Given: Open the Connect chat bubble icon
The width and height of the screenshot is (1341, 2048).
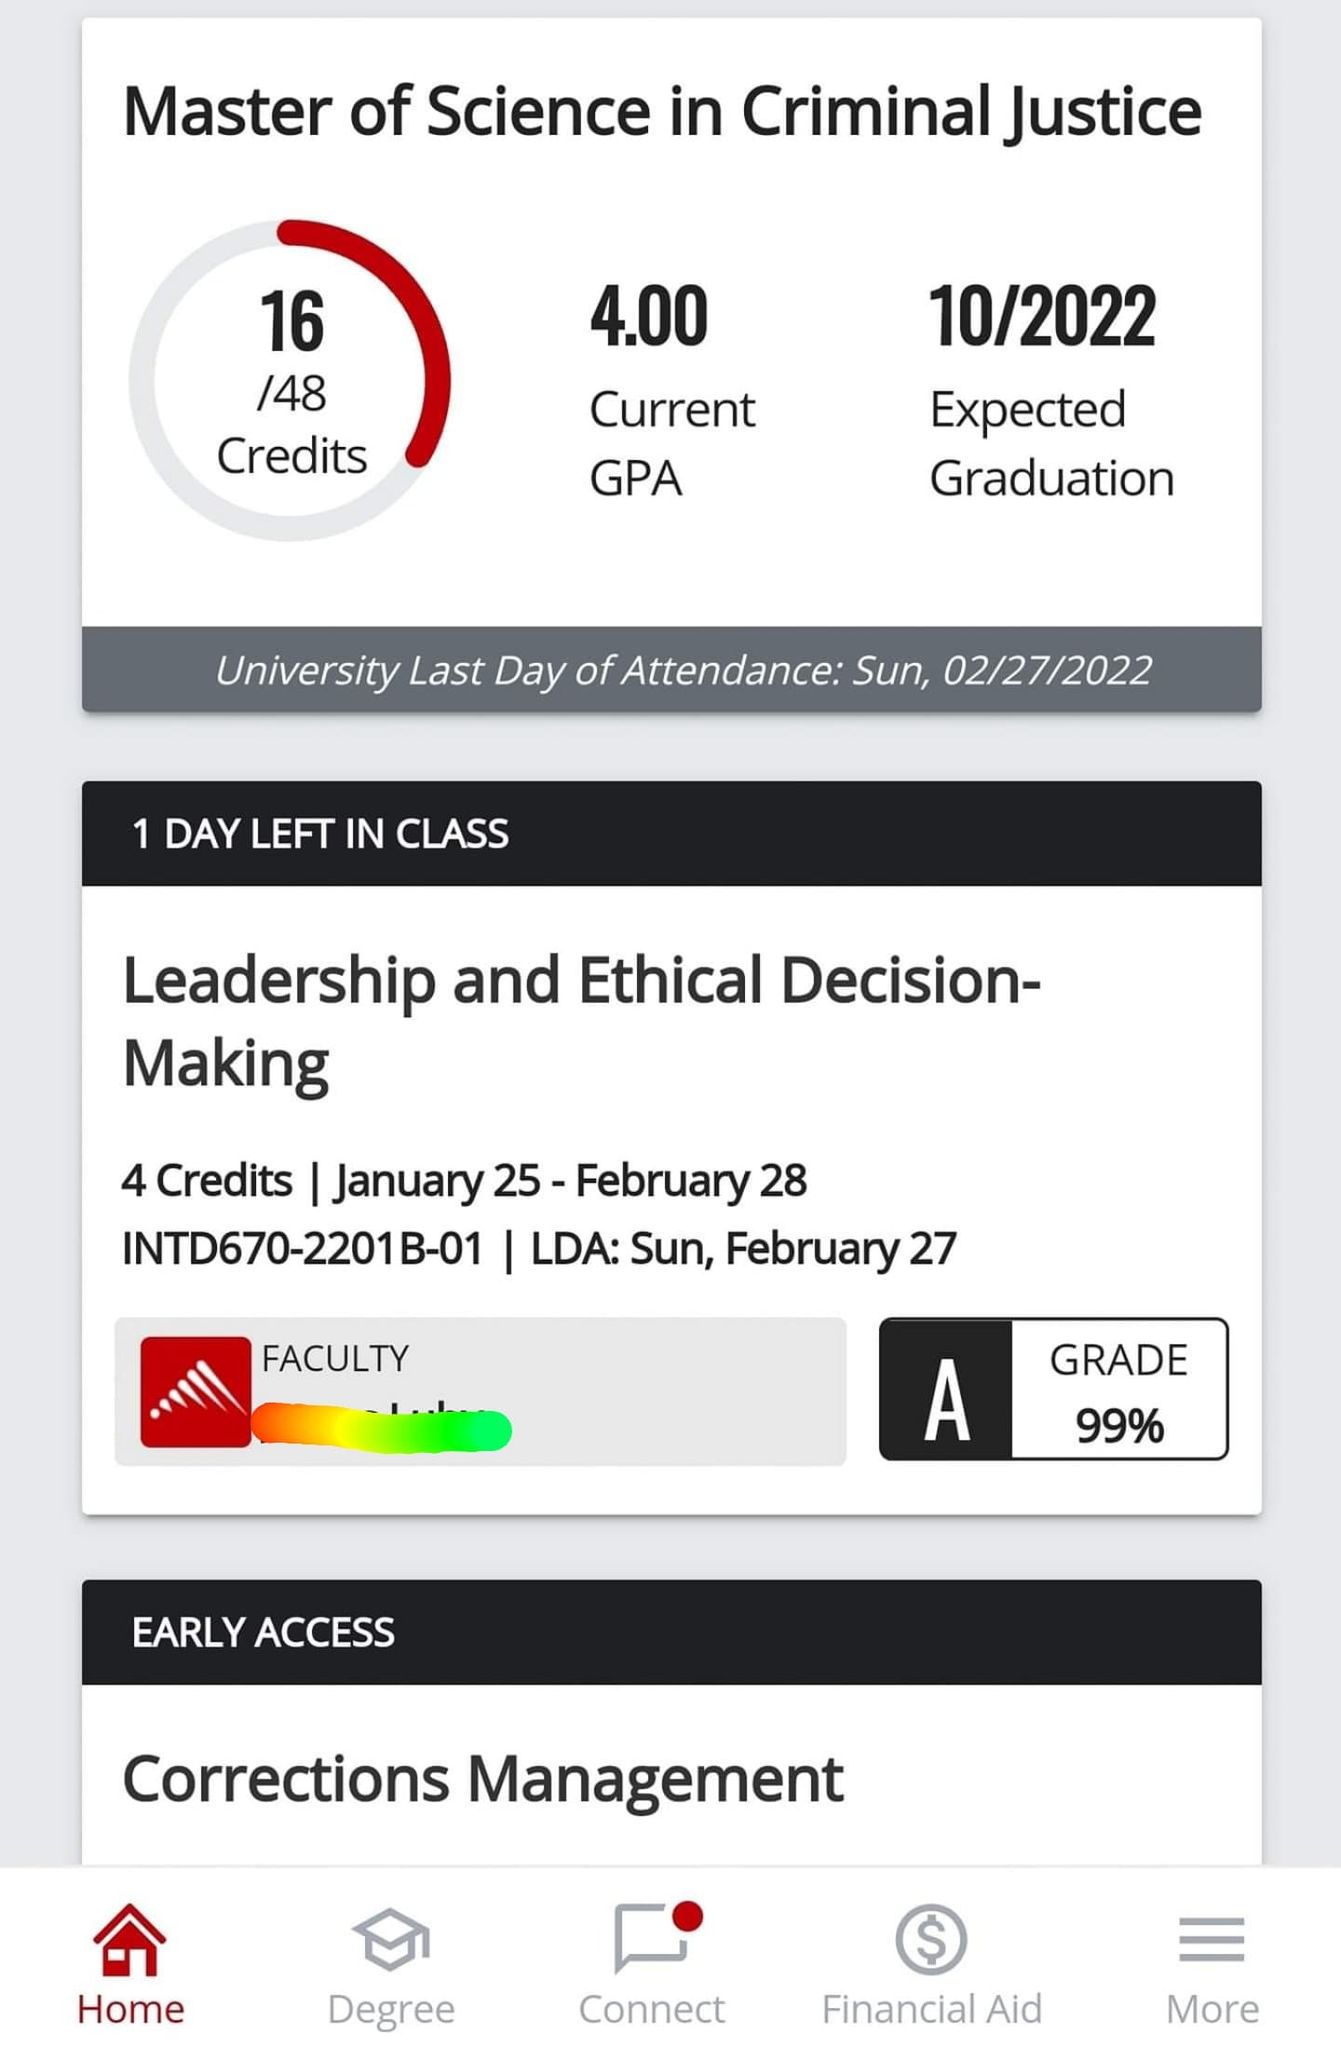Looking at the screenshot, I should click(652, 1938).
